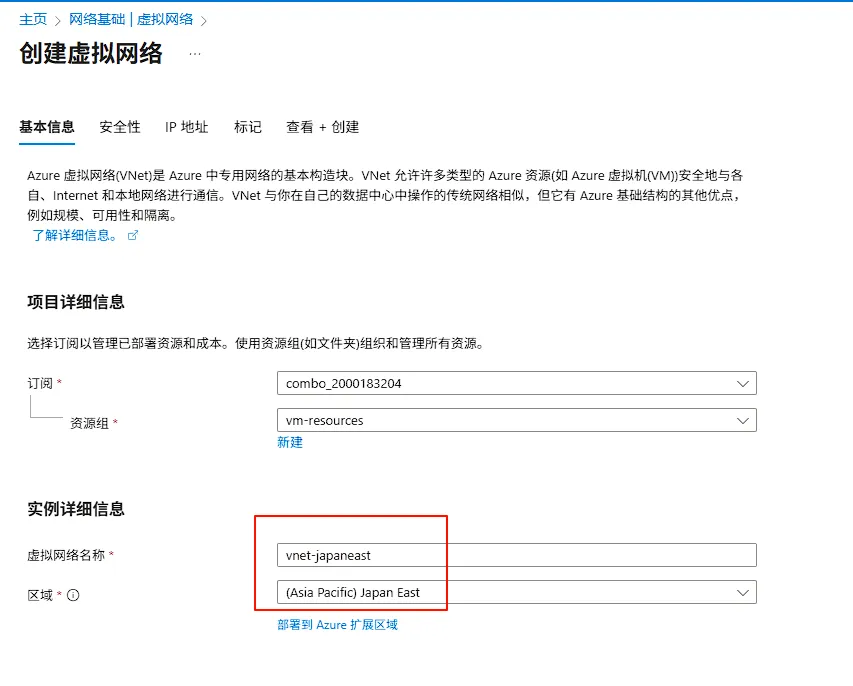The width and height of the screenshot is (853, 686).
Task: Open the IP 地址 tab
Action: tap(187, 127)
